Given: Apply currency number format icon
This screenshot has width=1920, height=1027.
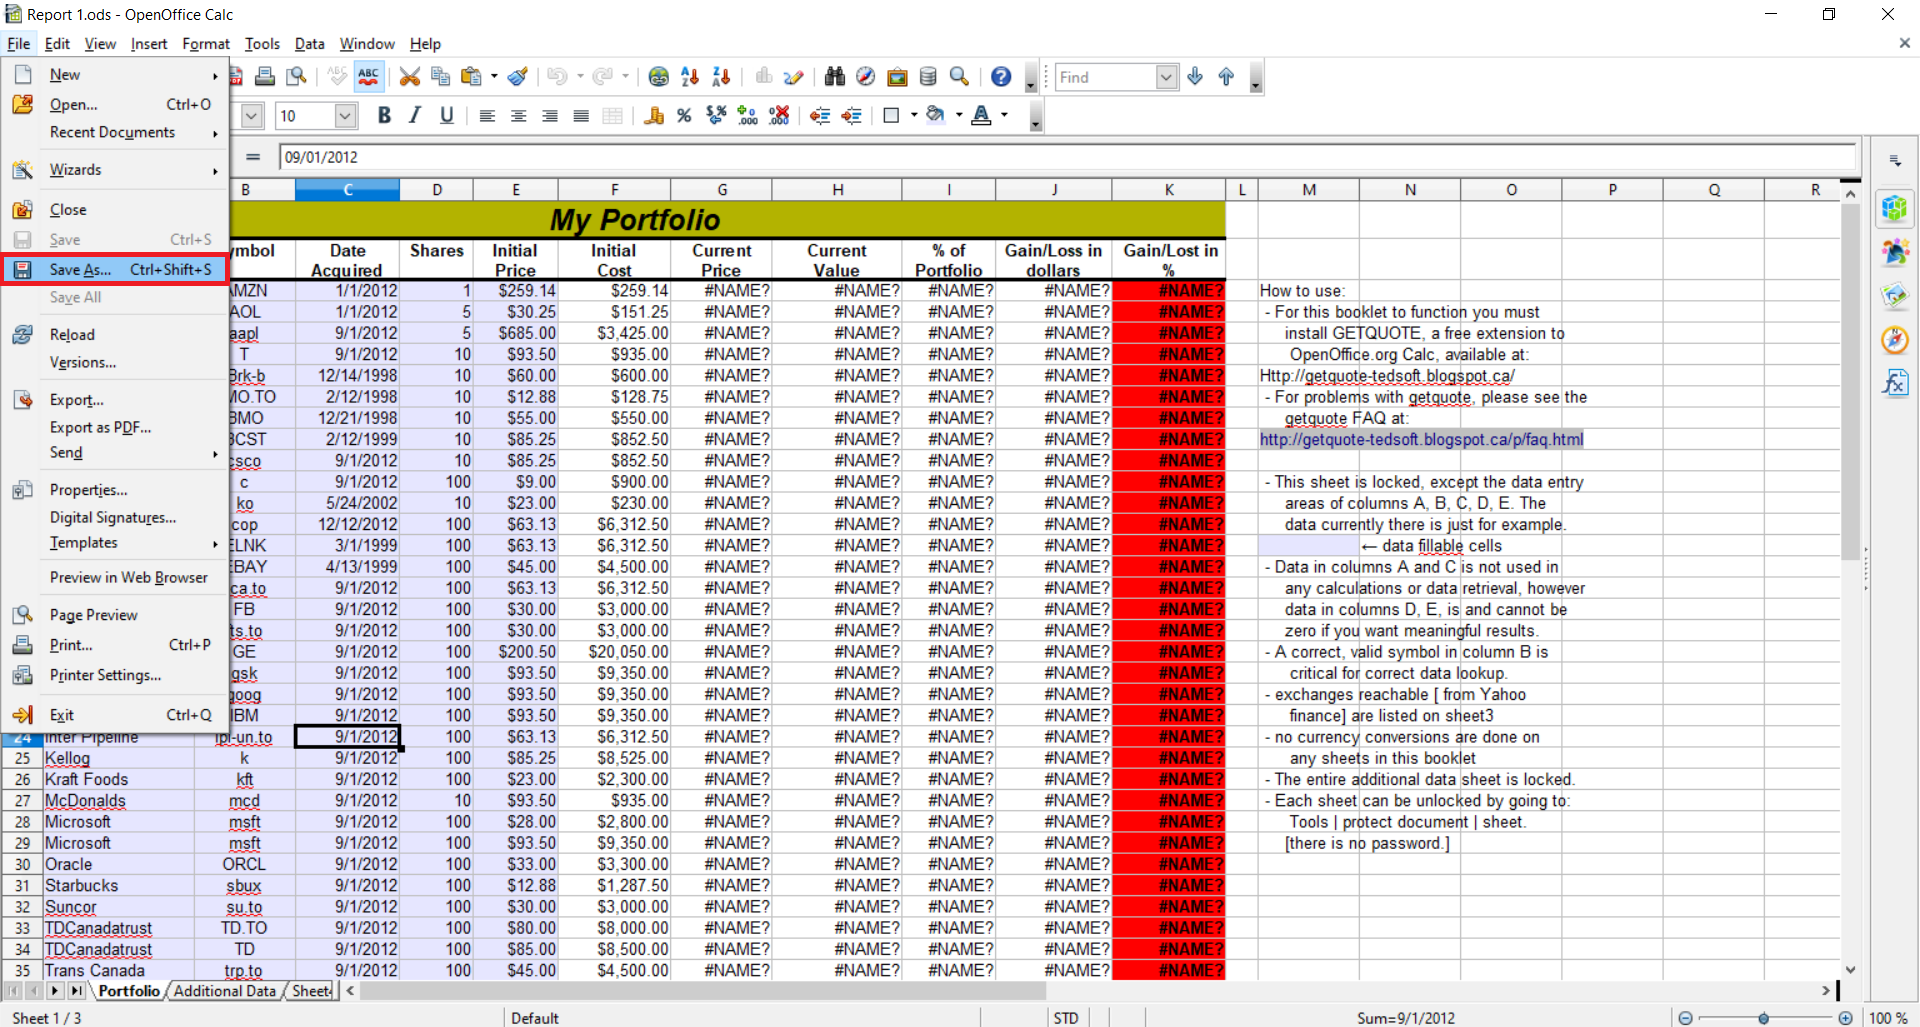Looking at the screenshot, I should click(x=654, y=115).
